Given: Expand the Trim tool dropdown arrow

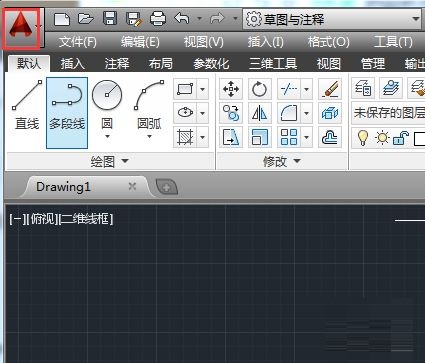Looking at the screenshot, I should coord(306,89).
